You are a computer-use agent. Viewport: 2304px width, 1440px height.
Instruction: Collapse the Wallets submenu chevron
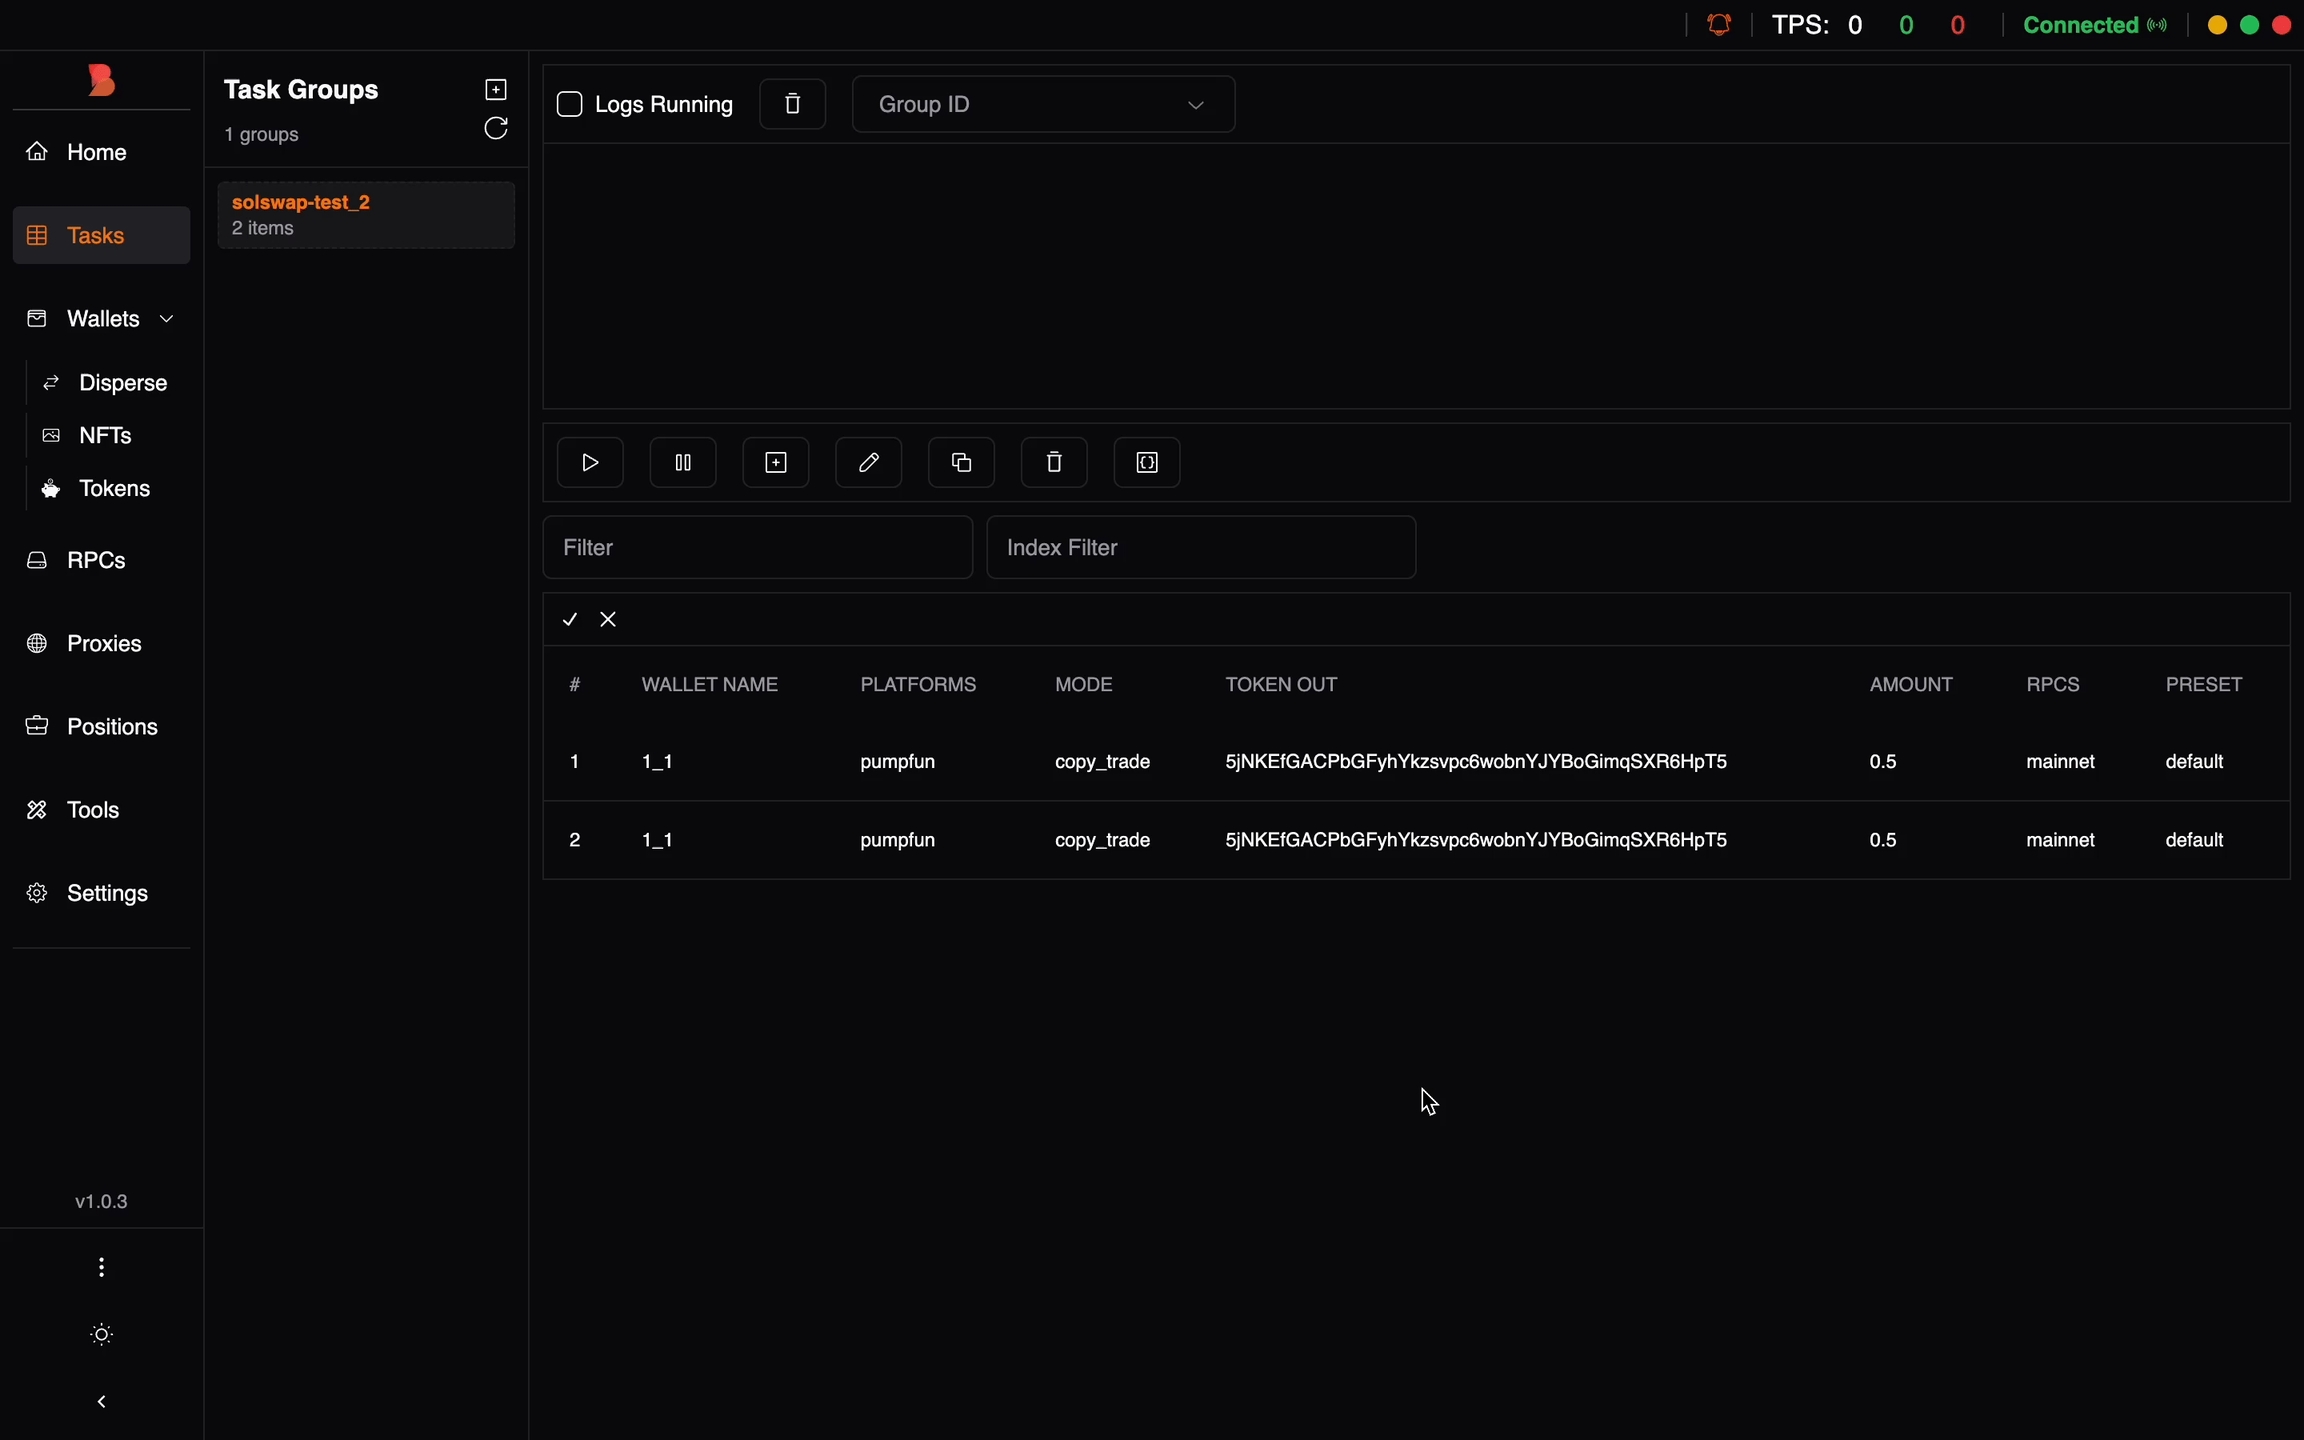(167, 319)
